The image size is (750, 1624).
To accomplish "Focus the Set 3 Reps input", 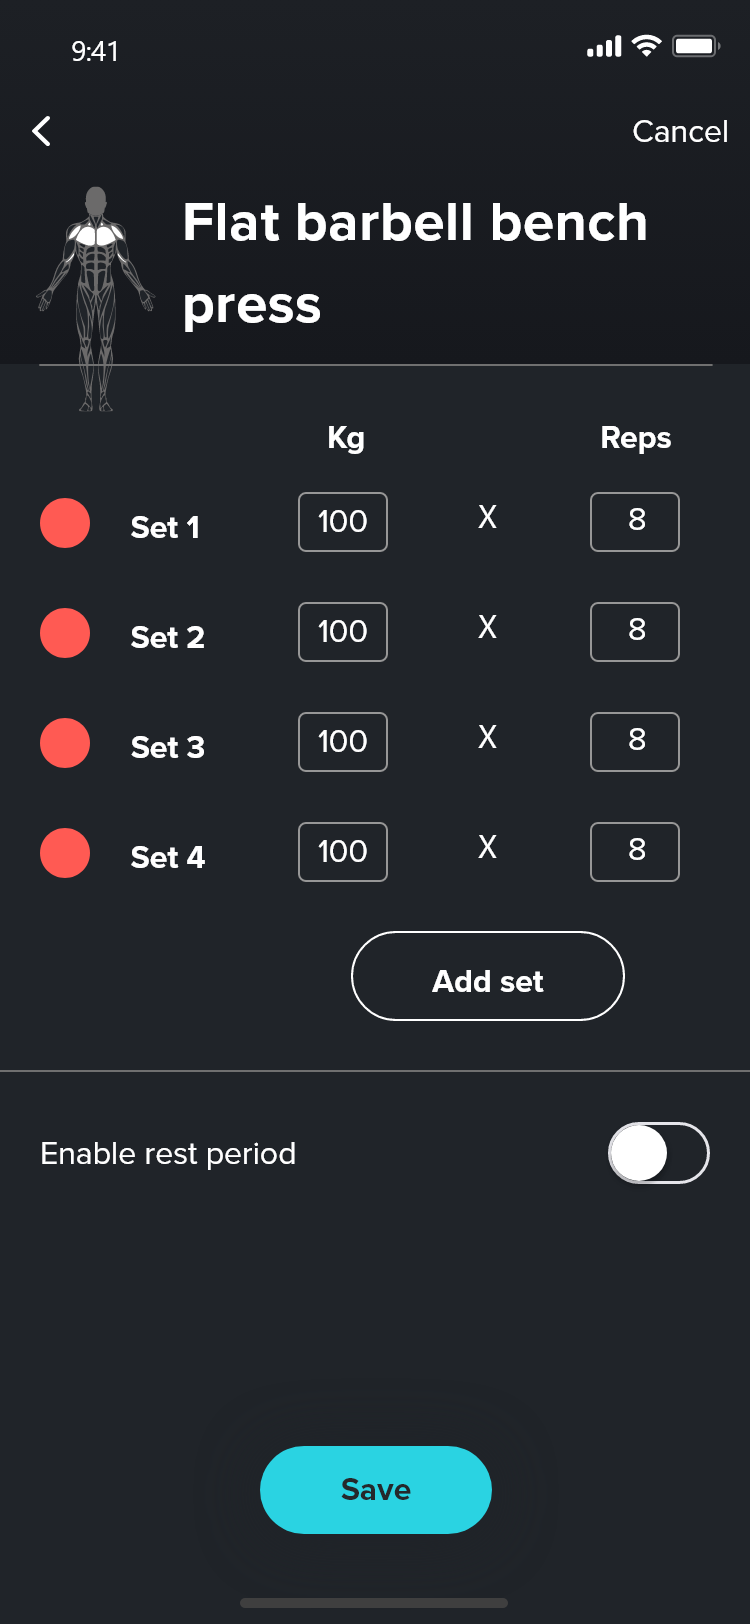I will (635, 742).
